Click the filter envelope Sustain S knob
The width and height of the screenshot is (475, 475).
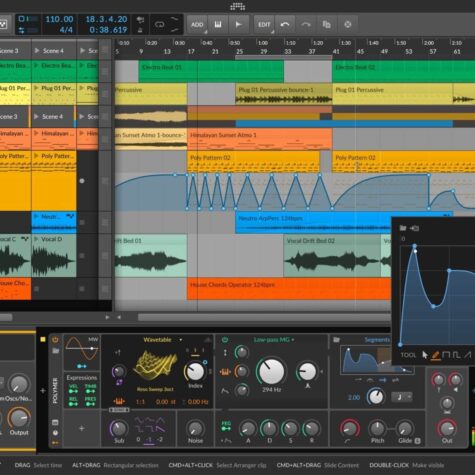tap(290, 429)
